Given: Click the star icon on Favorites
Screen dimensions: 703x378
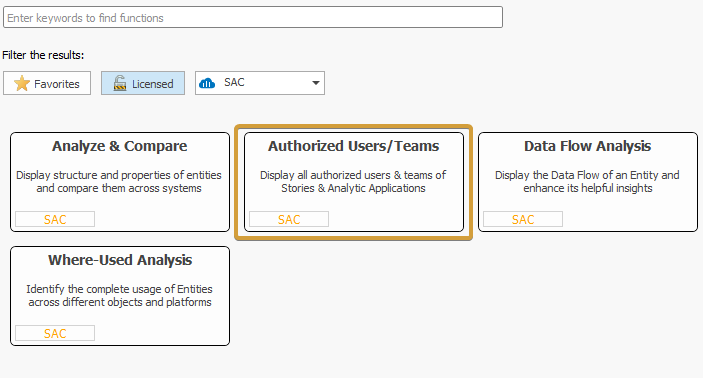Looking at the screenshot, I should coord(22,83).
